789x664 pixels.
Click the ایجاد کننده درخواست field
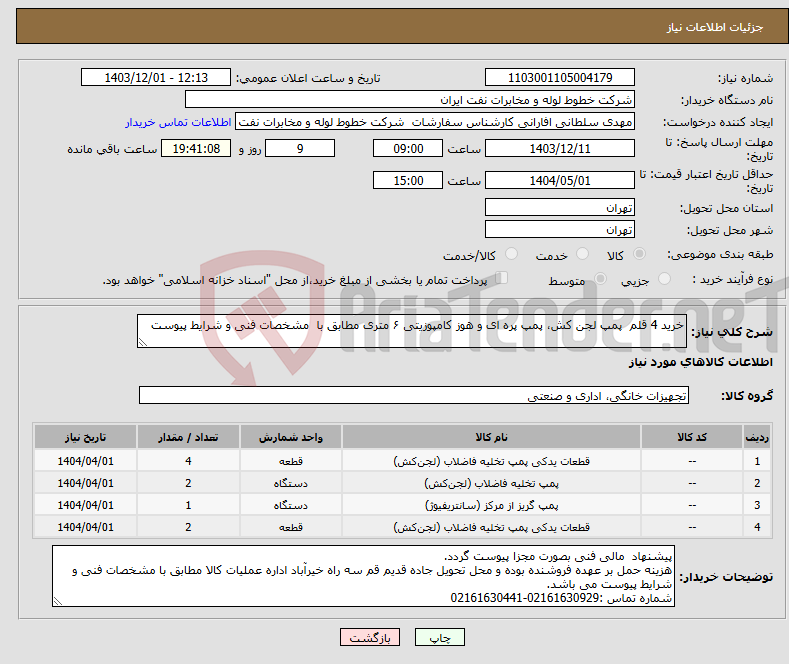435,122
